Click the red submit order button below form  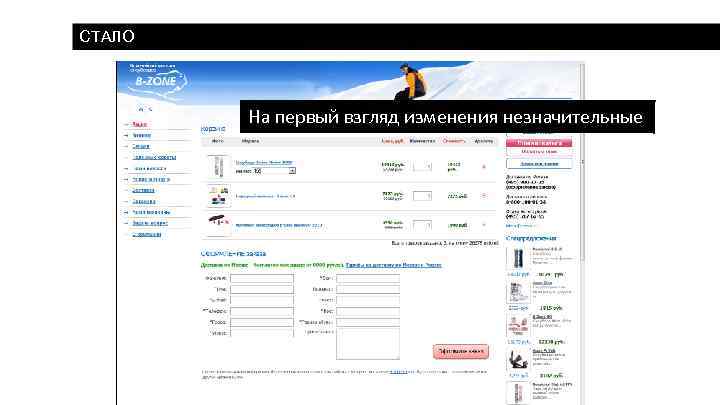[461, 351]
